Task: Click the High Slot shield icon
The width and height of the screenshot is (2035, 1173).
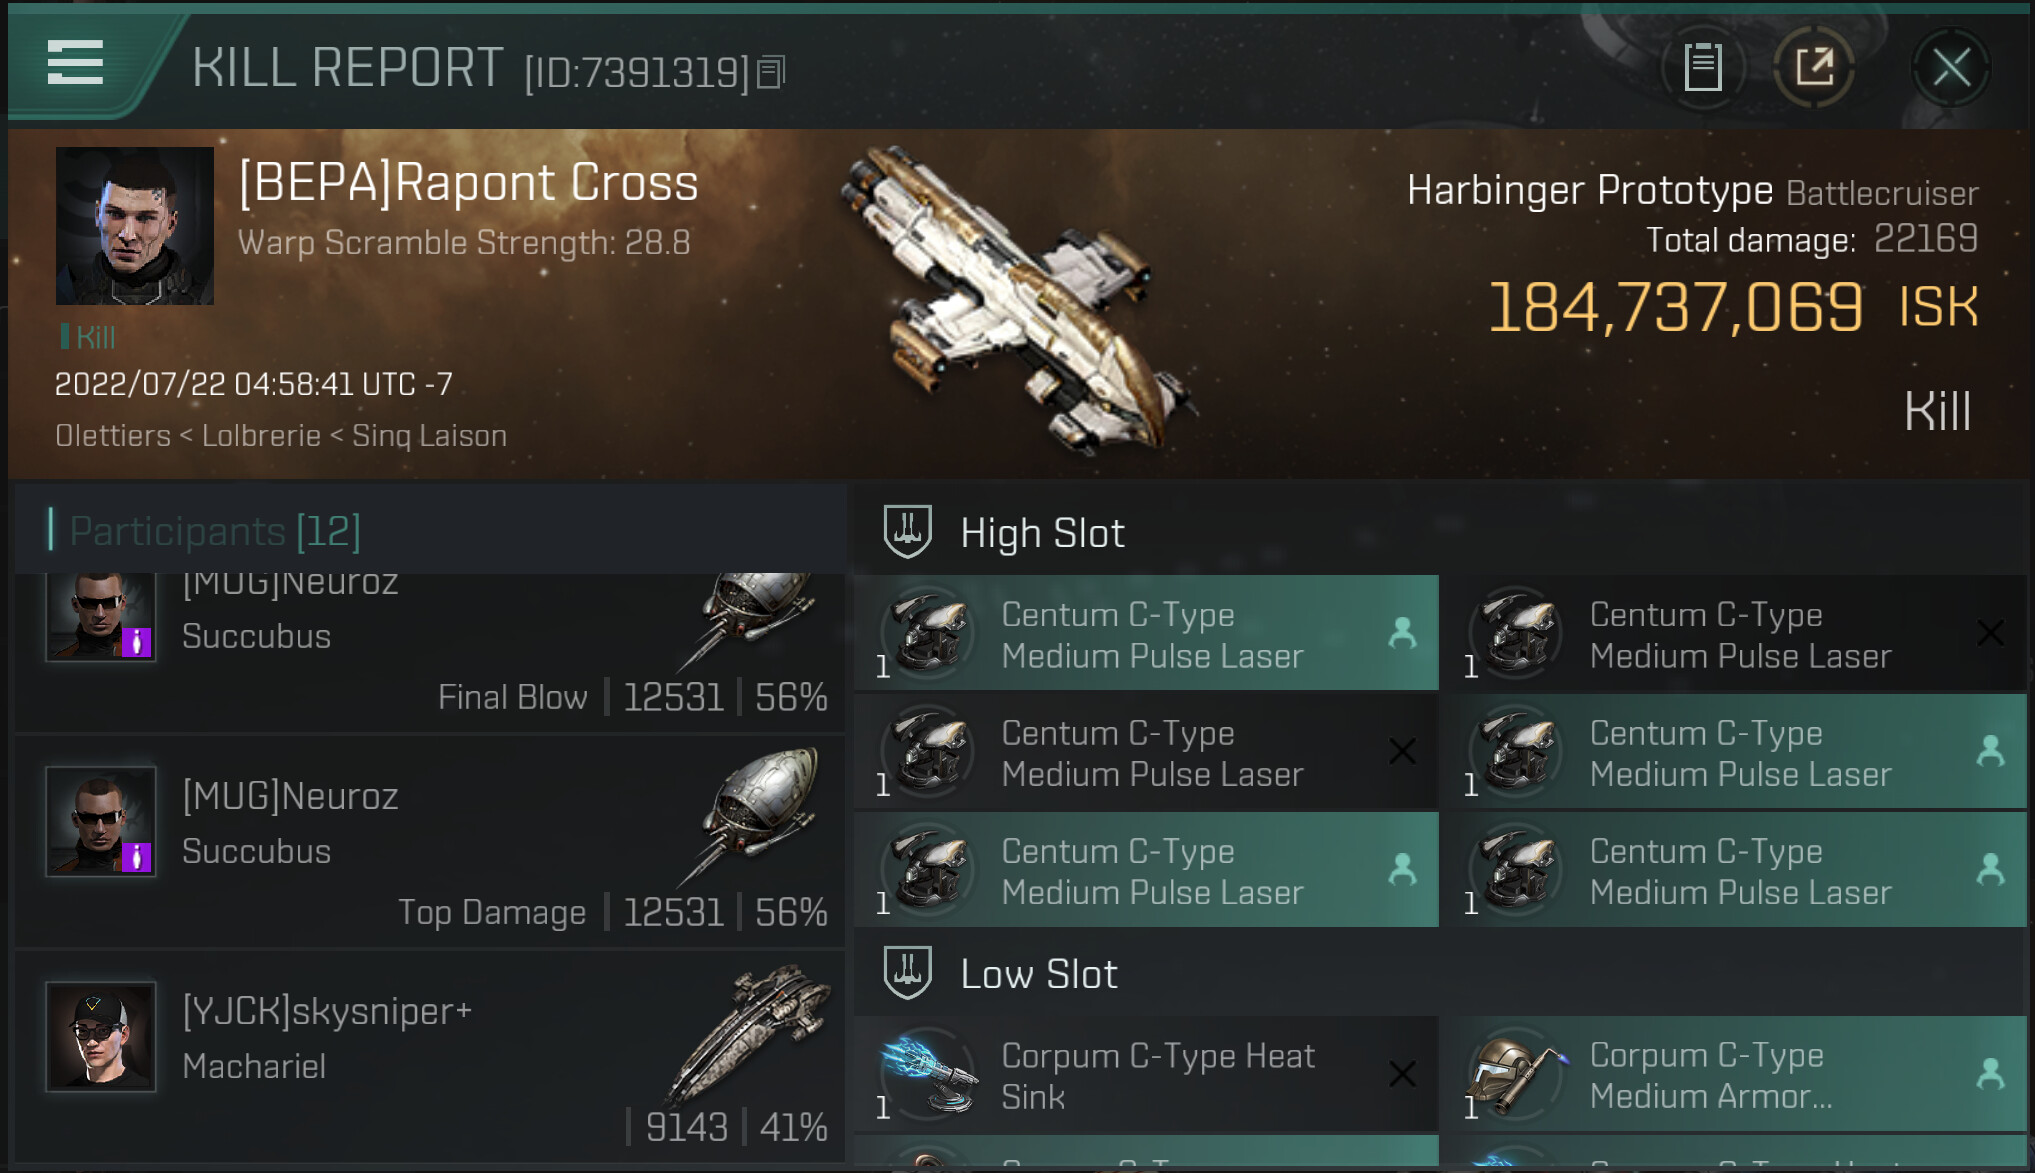Action: point(907,531)
